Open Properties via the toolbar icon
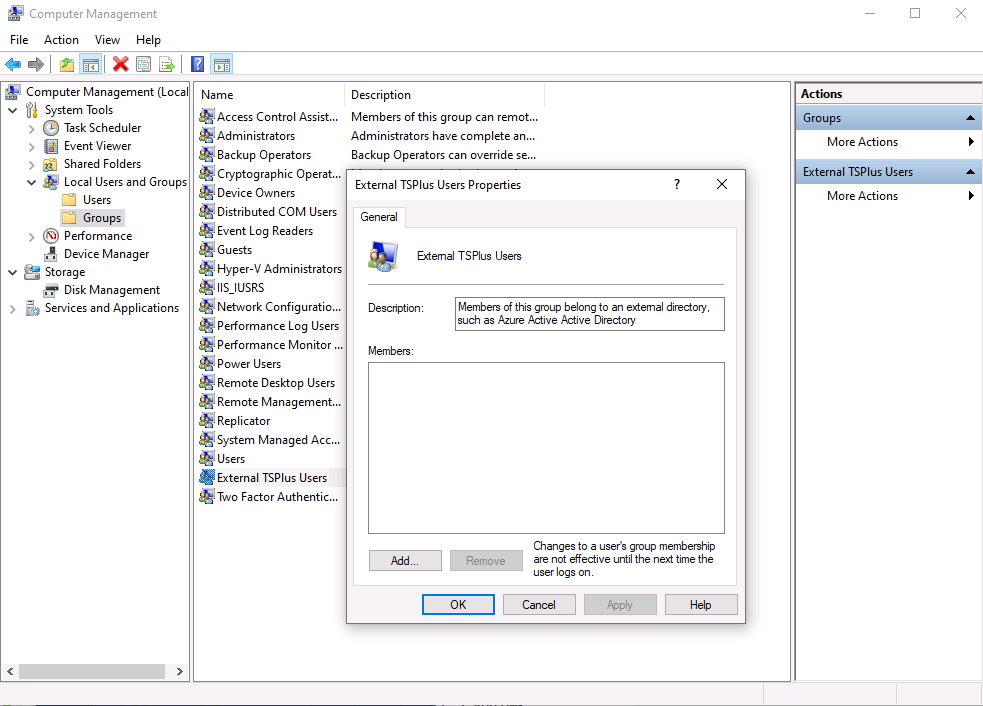This screenshot has height=706, width=983. [x=144, y=65]
